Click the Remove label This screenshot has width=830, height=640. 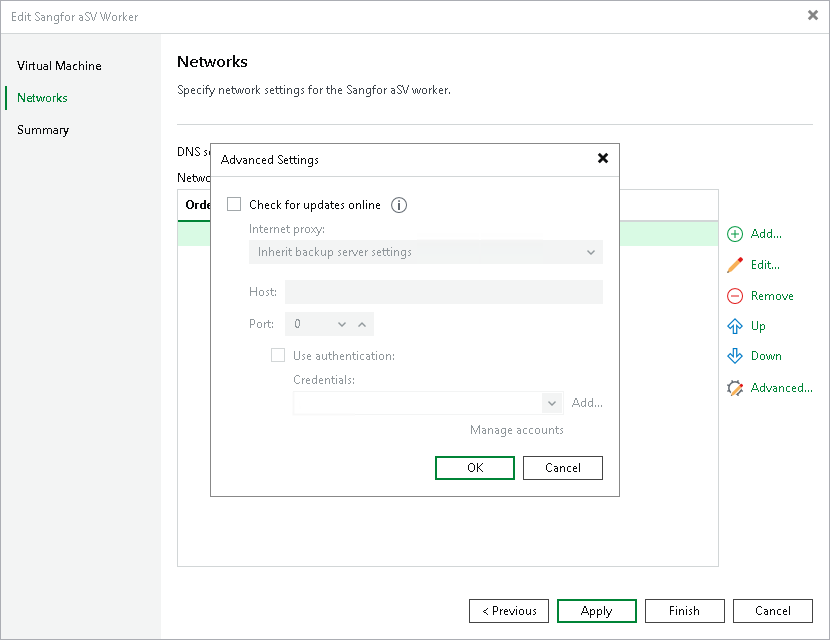click(772, 296)
